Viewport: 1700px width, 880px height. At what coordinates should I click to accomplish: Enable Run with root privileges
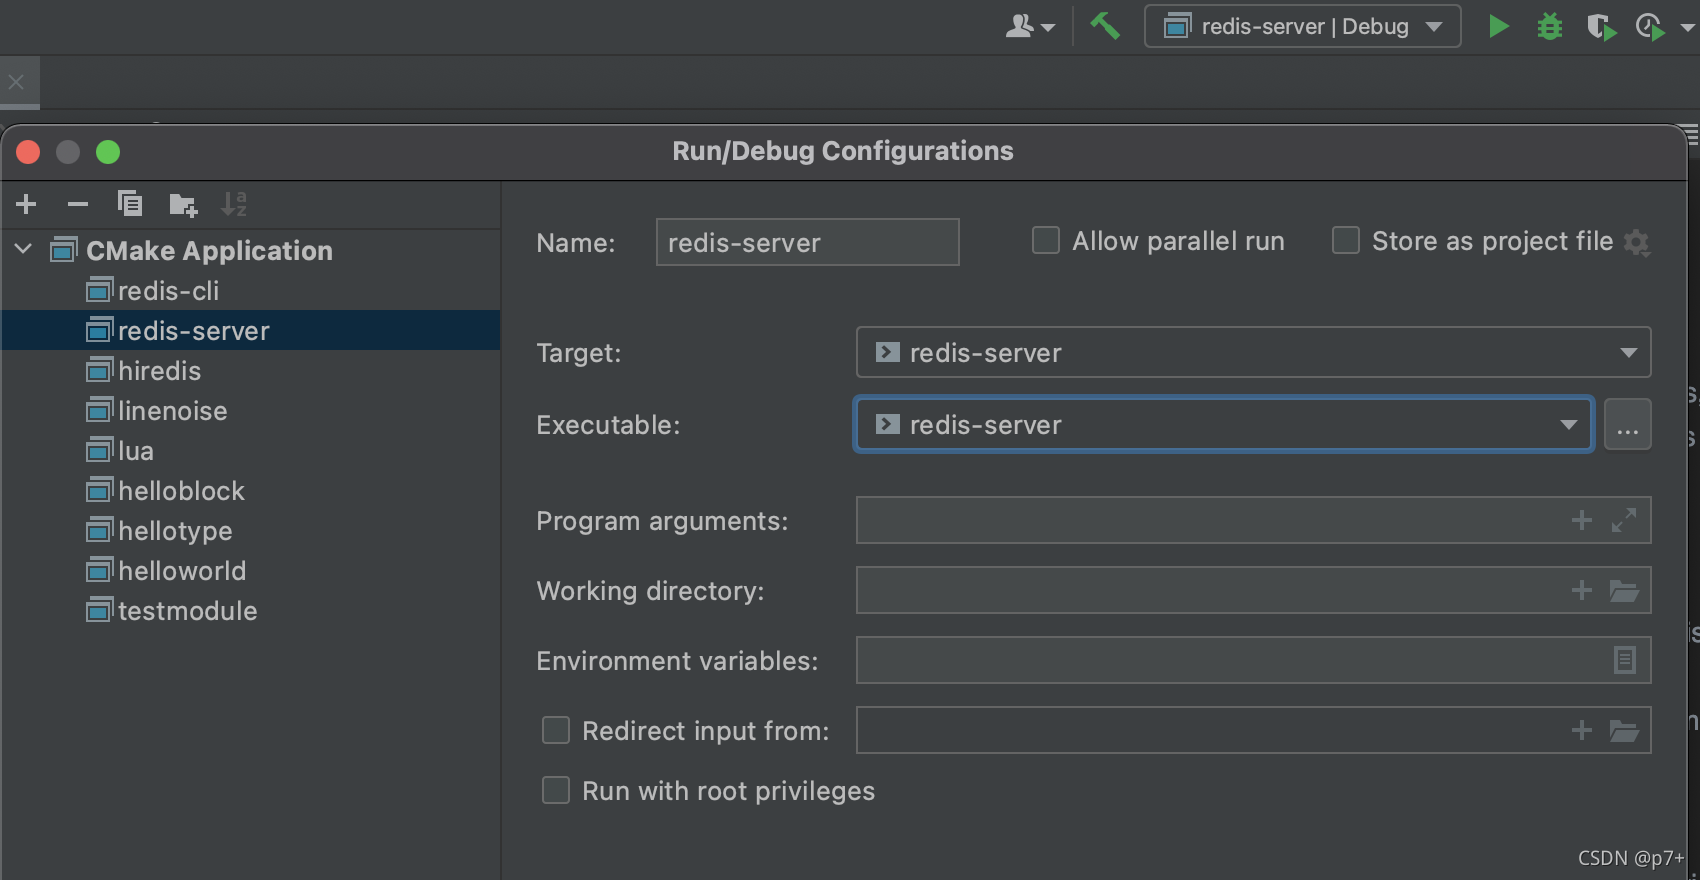[556, 791]
